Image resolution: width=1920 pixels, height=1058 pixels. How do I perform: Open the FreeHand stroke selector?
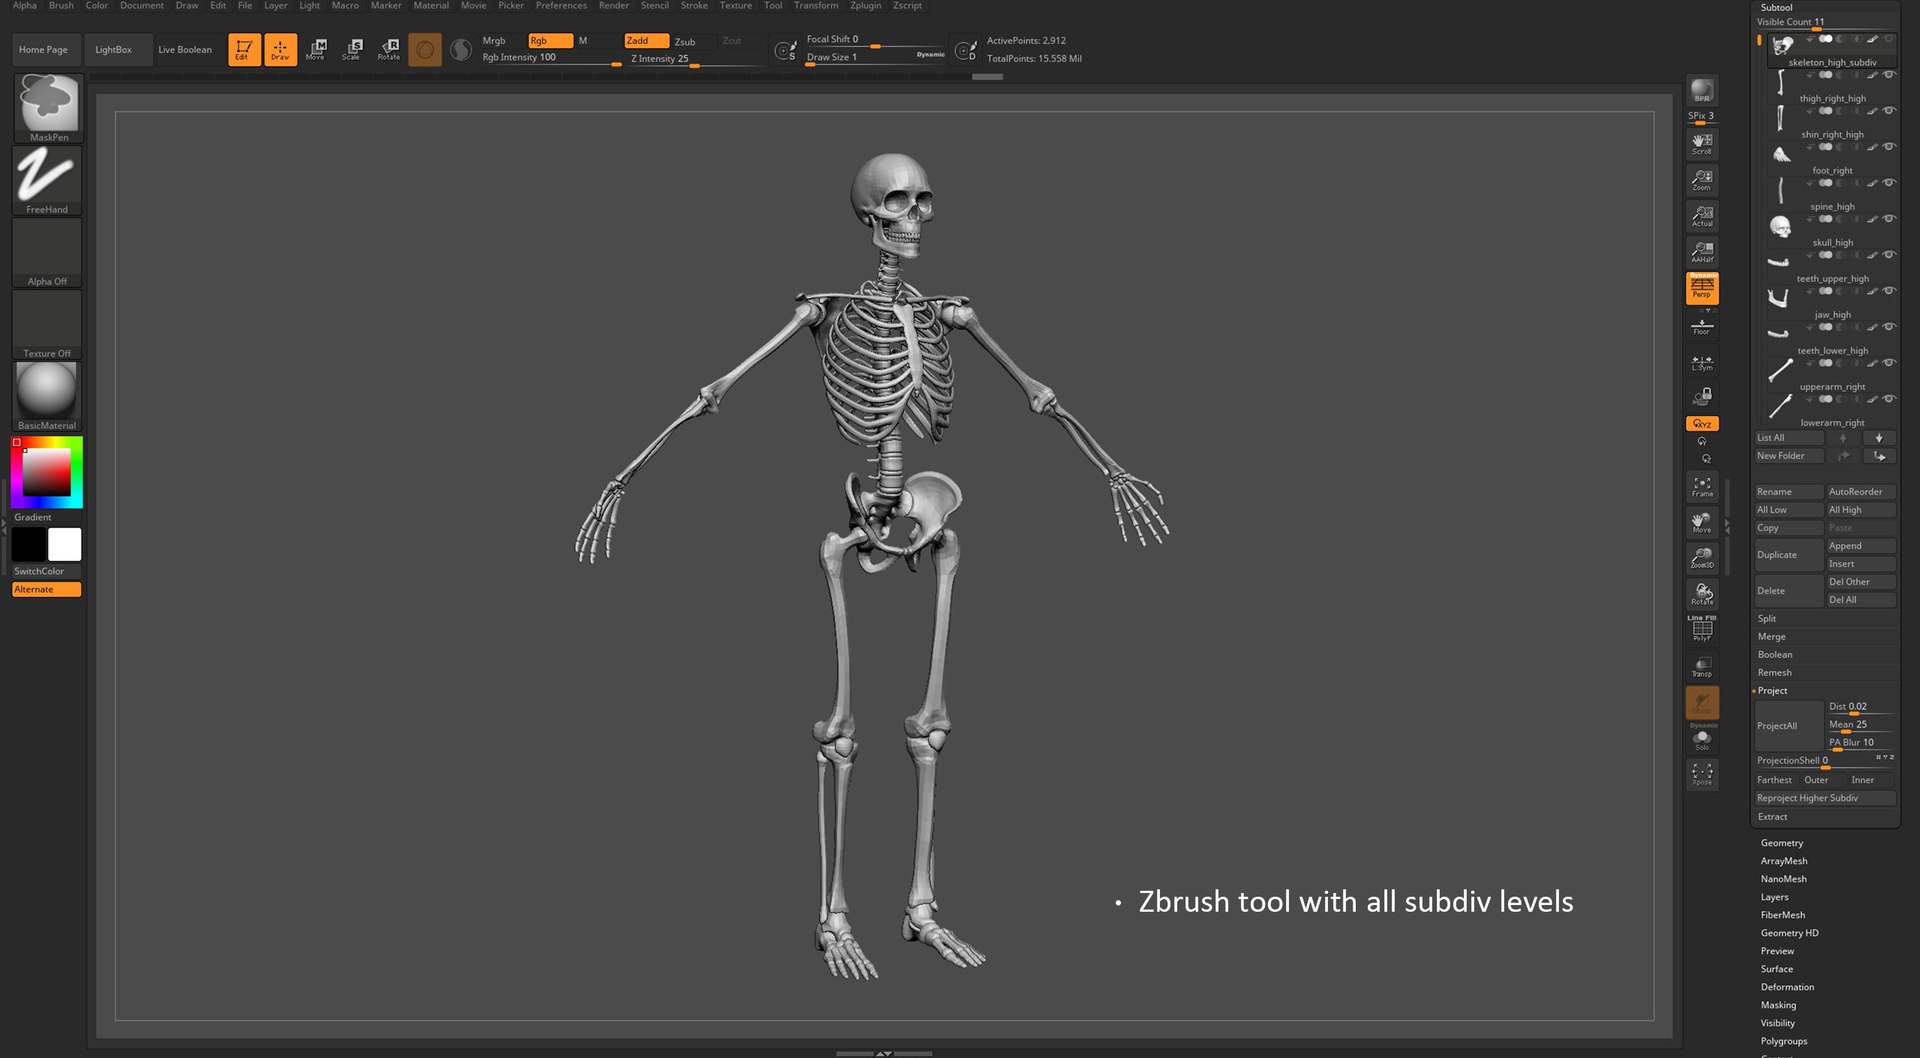(x=47, y=180)
